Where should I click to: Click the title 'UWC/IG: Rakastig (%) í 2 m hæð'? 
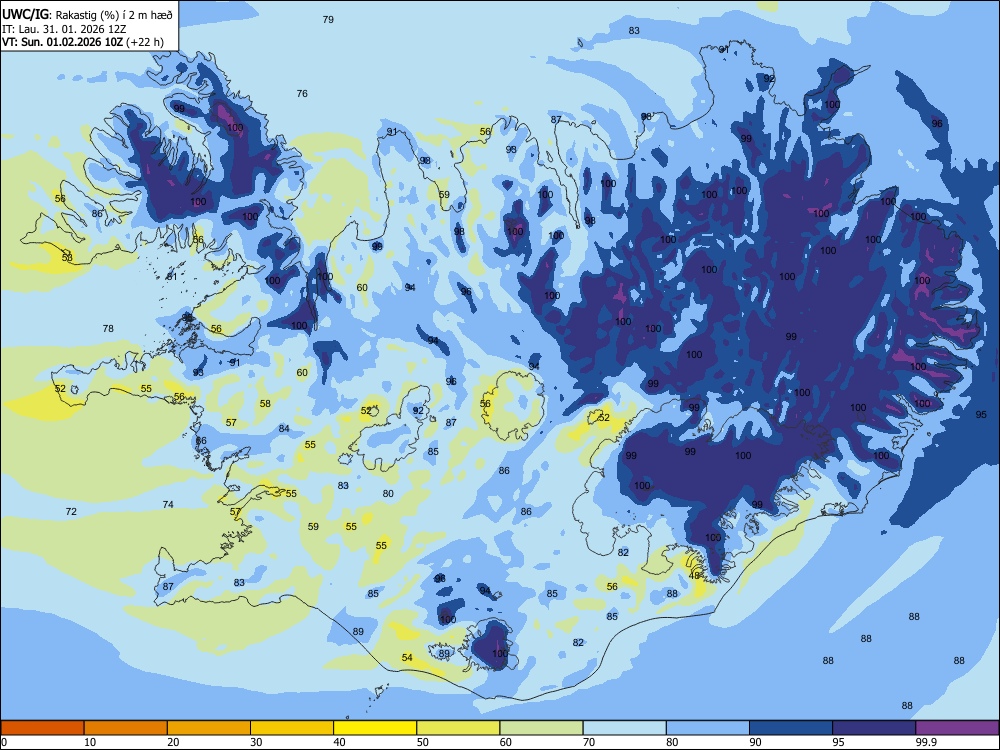(x=87, y=15)
